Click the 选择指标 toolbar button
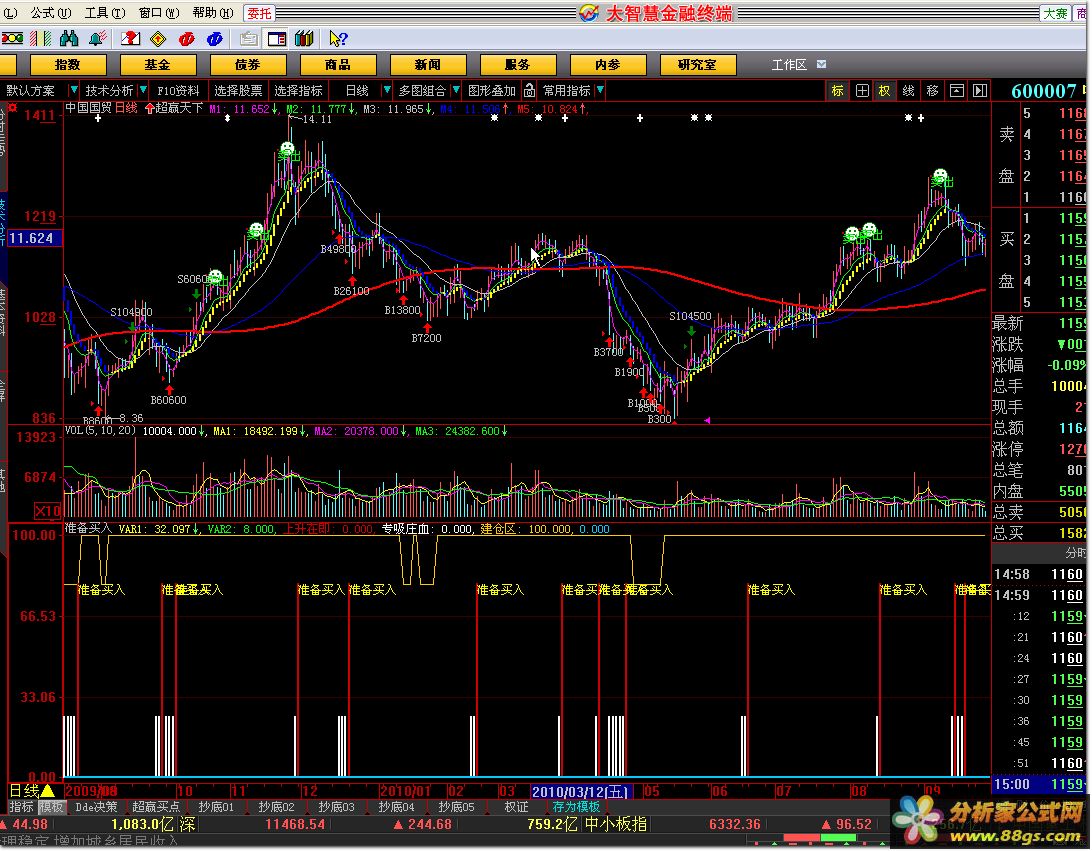 pyautogui.click(x=298, y=91)
